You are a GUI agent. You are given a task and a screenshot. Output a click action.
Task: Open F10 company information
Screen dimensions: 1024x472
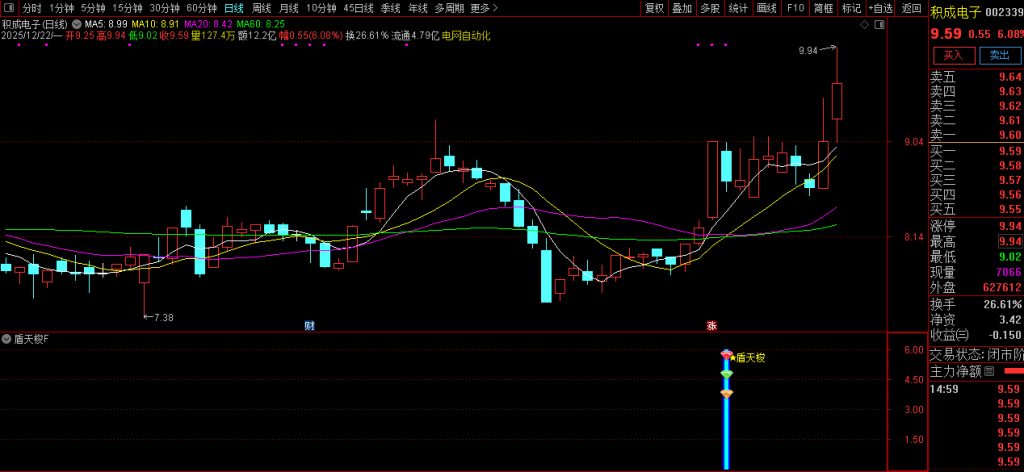(x=795, y=8)
